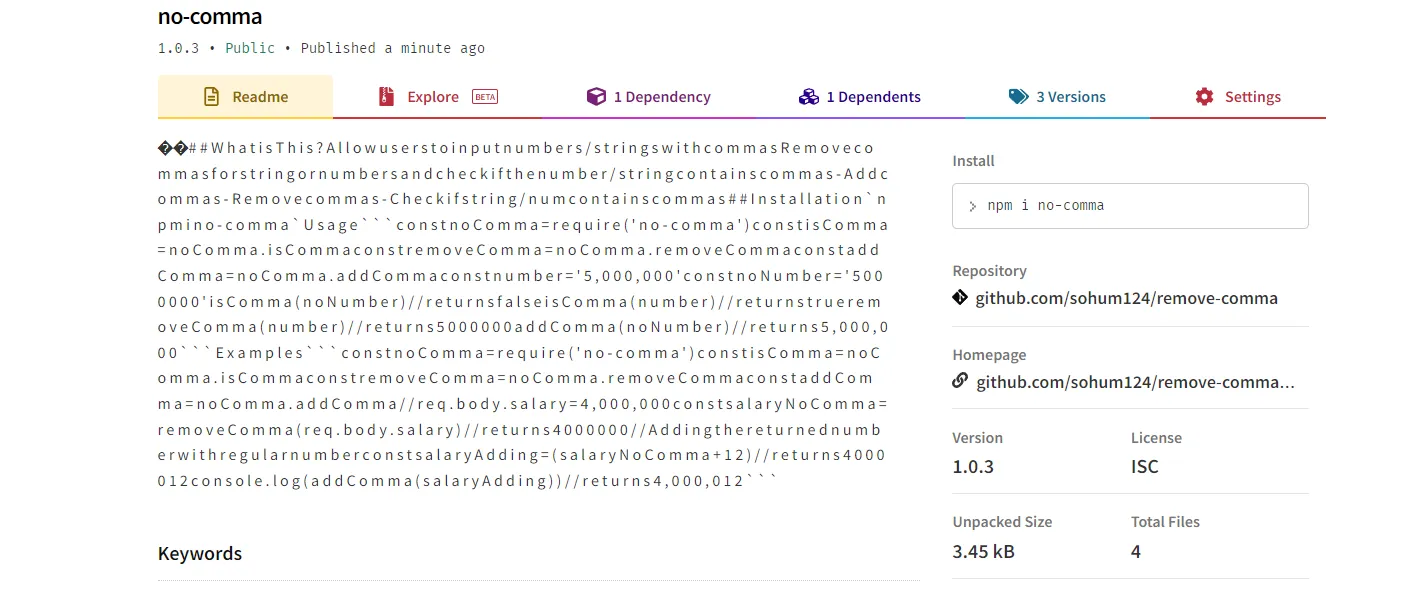Copy the npm i no-comma install command
This screenshot has height=596, width=1423.
[1130, 206]
